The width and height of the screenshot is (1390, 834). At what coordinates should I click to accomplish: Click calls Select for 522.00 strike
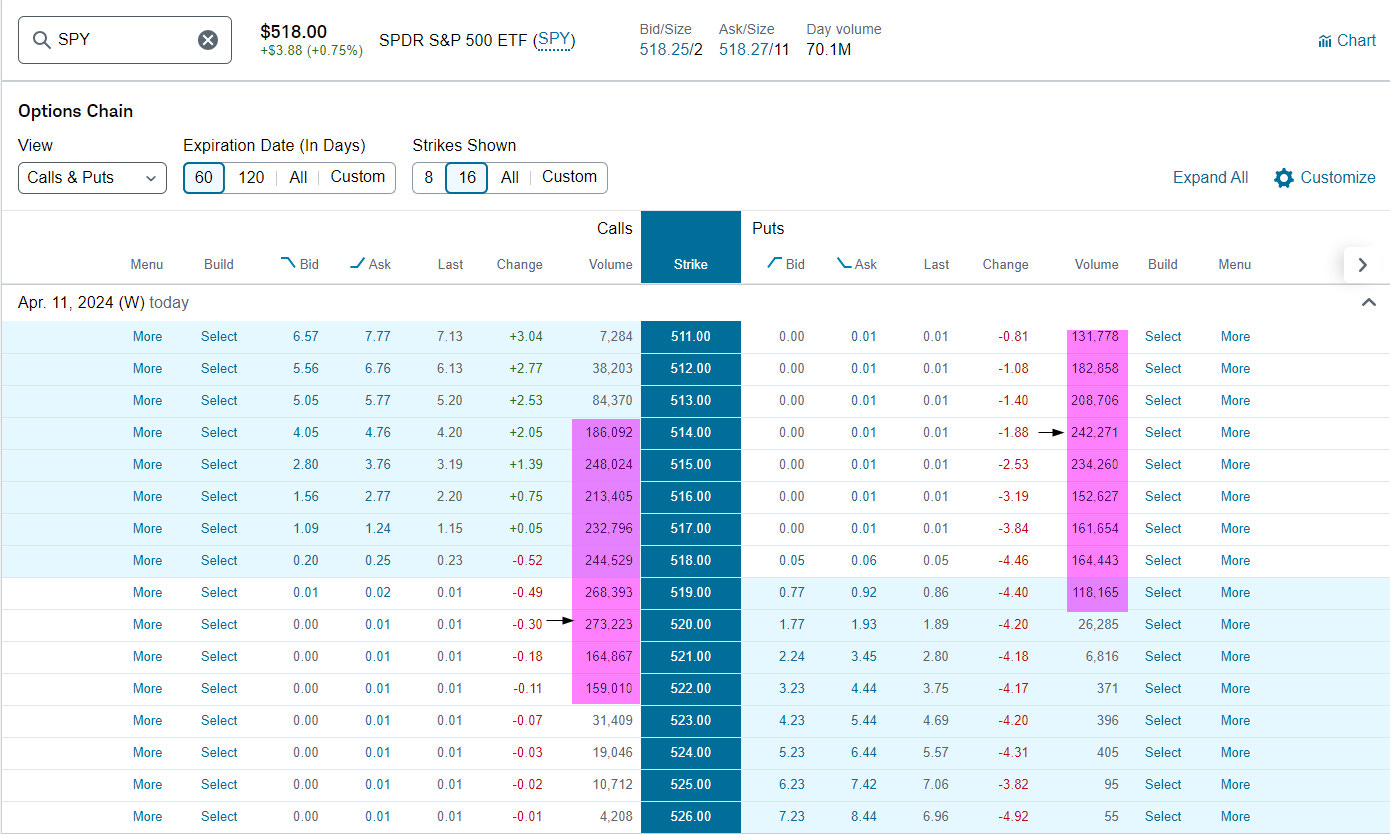pos(219,689)
